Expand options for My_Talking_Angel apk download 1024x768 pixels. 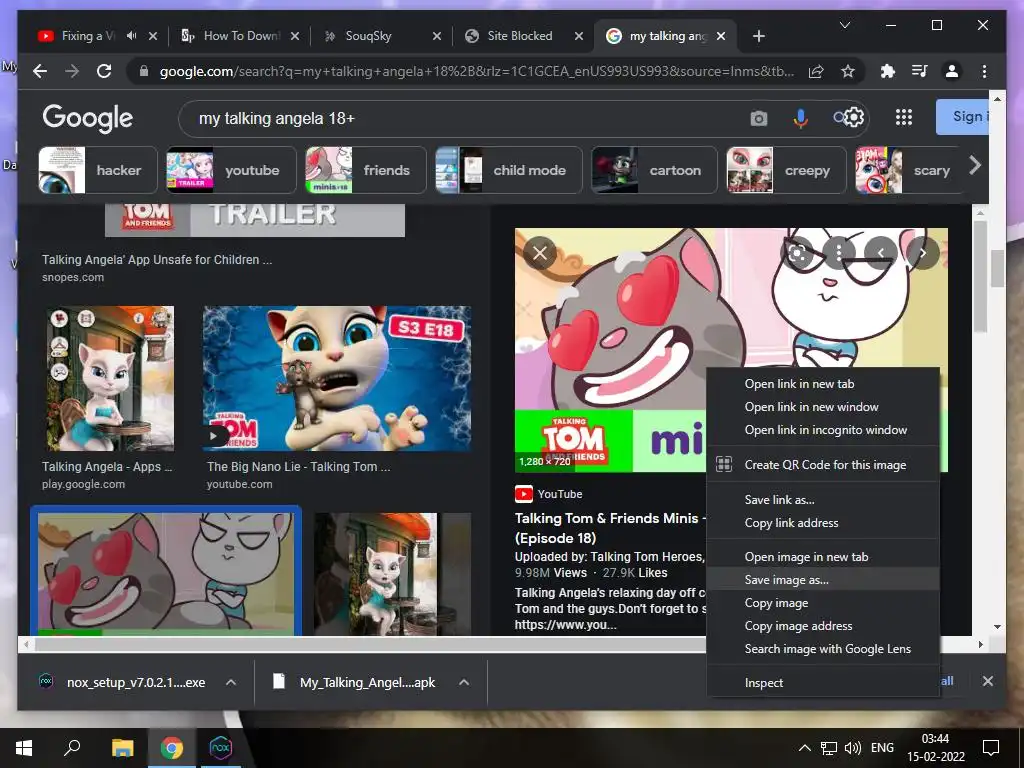click(464, 682)
